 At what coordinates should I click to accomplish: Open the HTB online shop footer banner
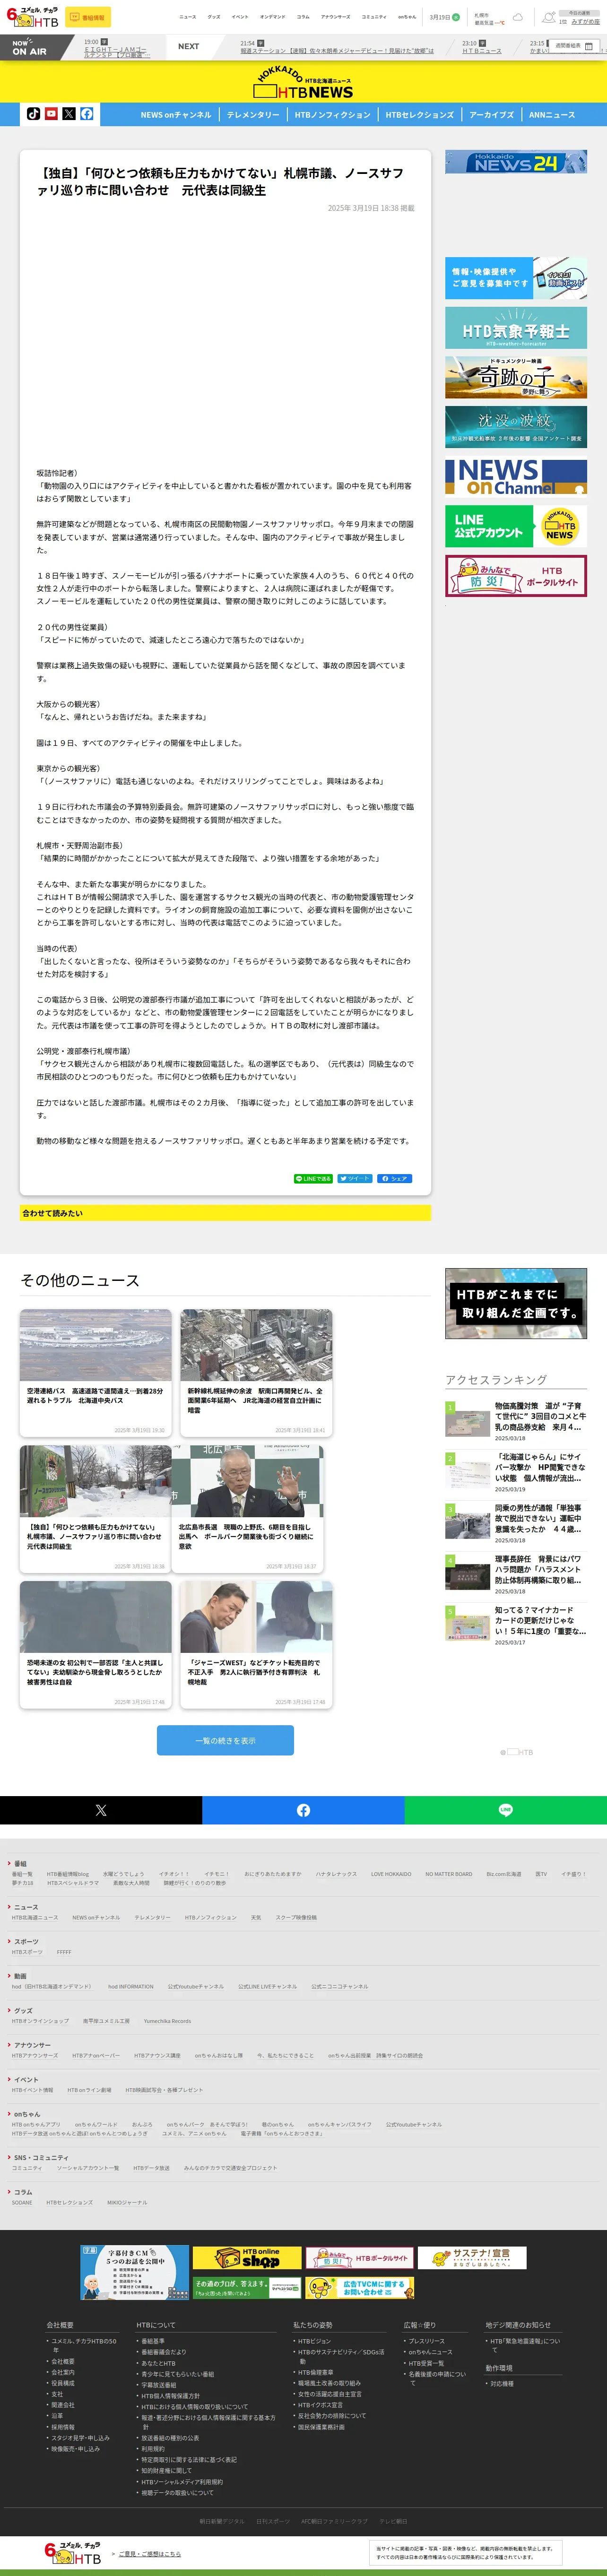247,2258
